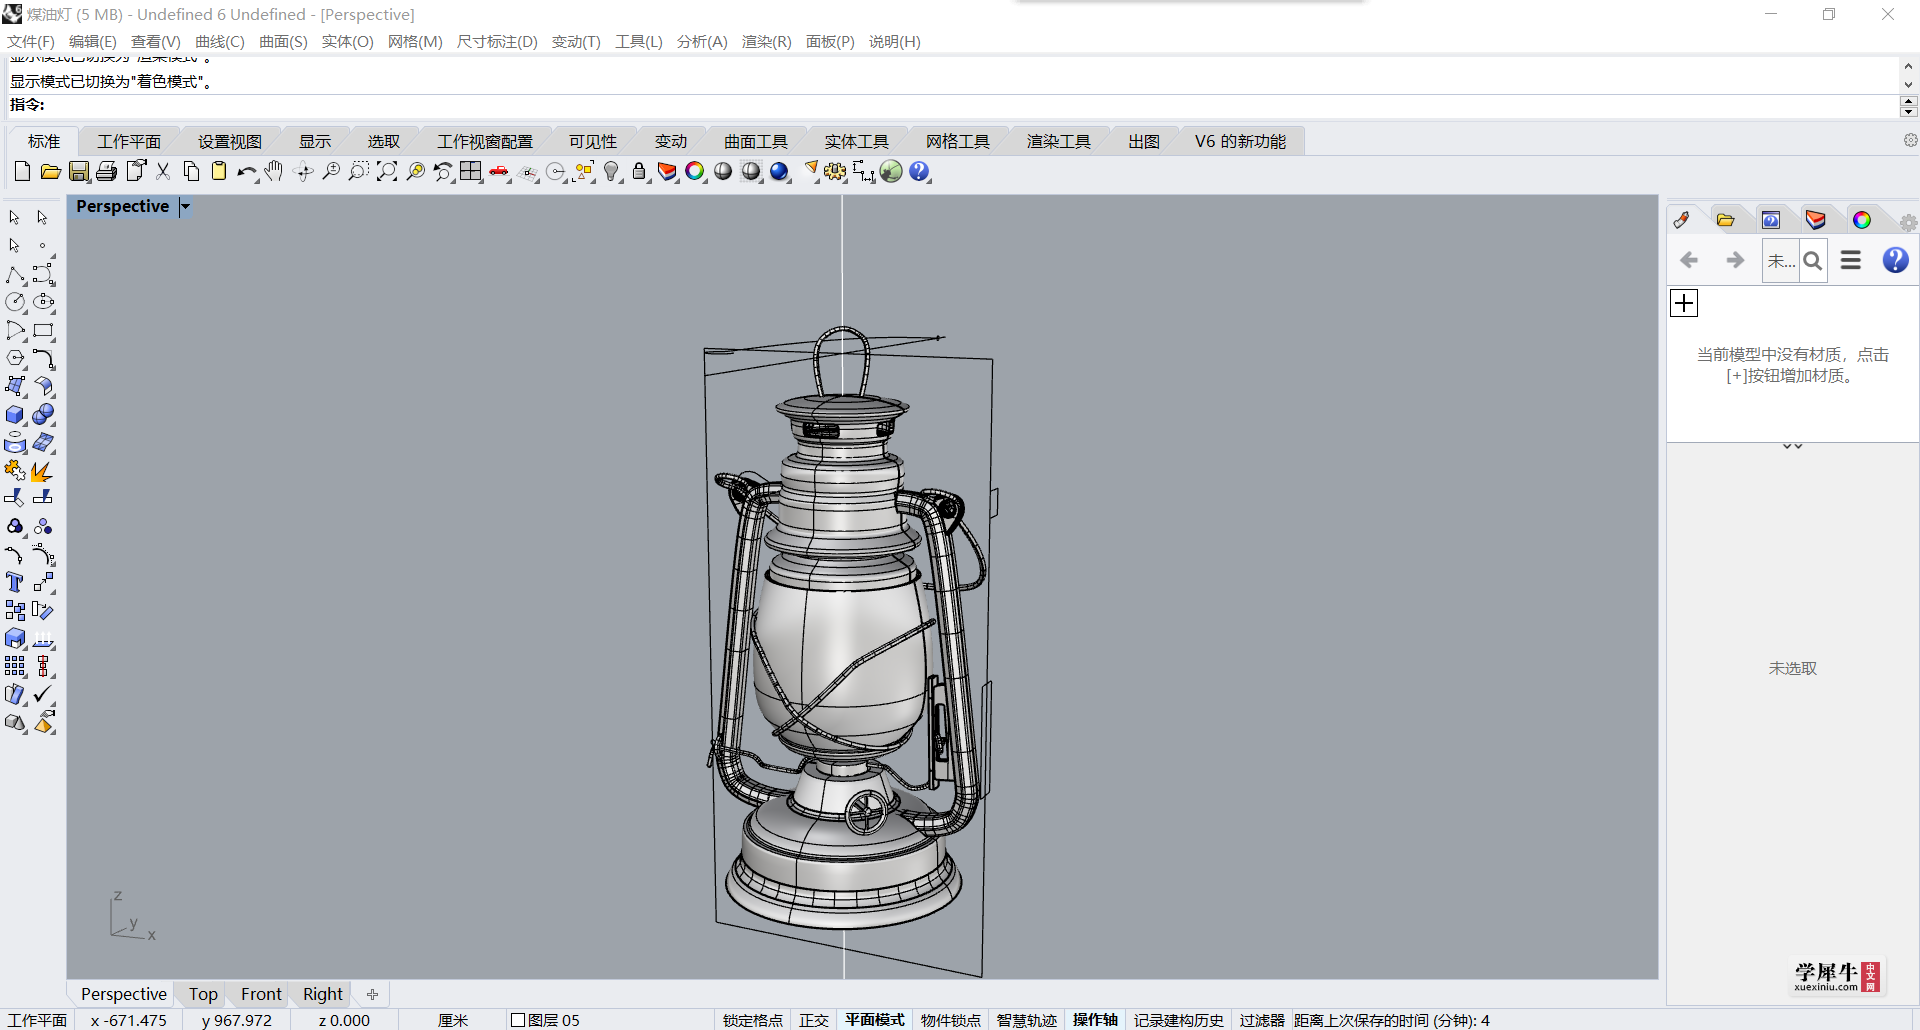
Task: Click the plus add material button
Action: [1684, 303]
